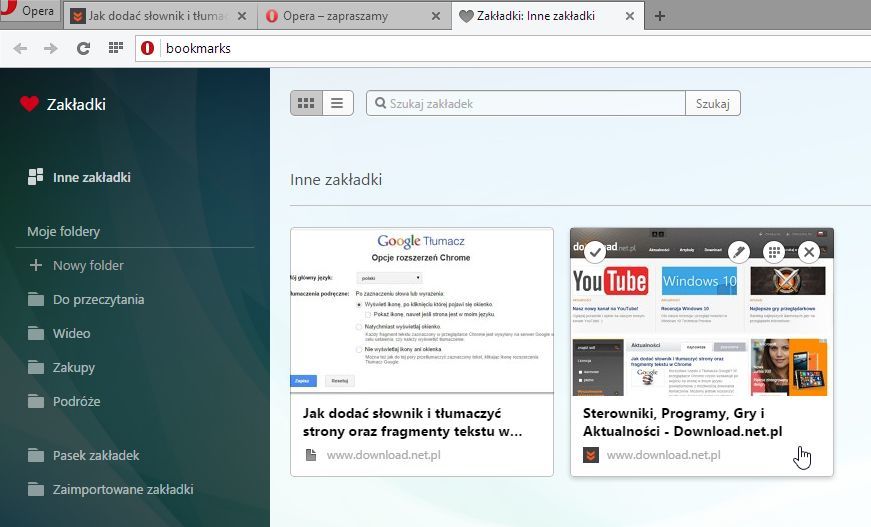Screen dimensions: 871x527
Task: Open a new tab with the plus button
Action: pos(659,16)
